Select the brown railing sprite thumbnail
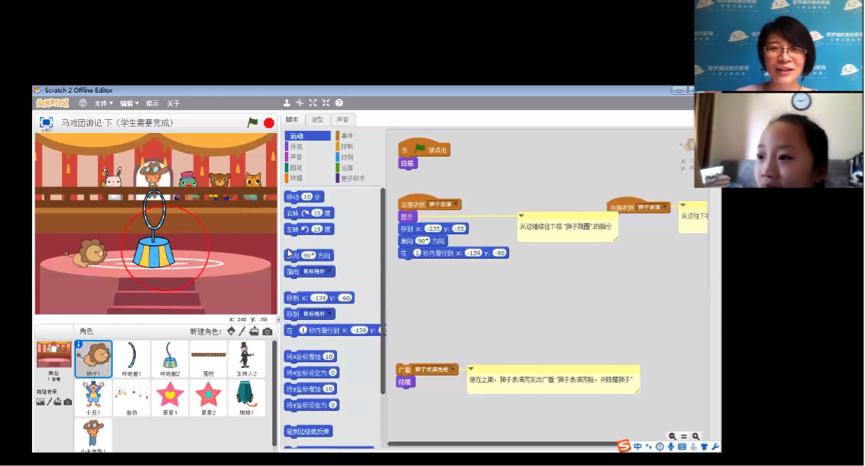Viewport: 865px width, 466px height. (x=208, y=358)
